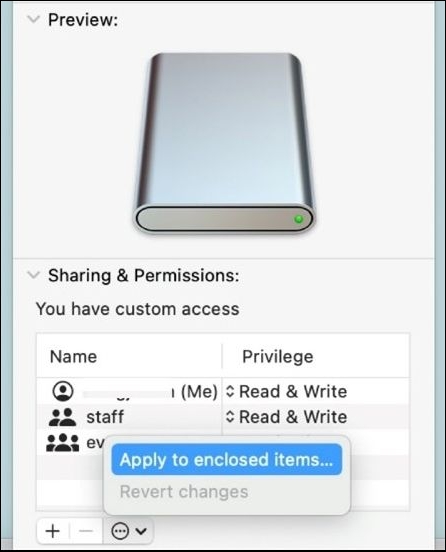Change privilege for the (Me) user
This screenshot has width=446, height=552.
(x=286, y=391)
